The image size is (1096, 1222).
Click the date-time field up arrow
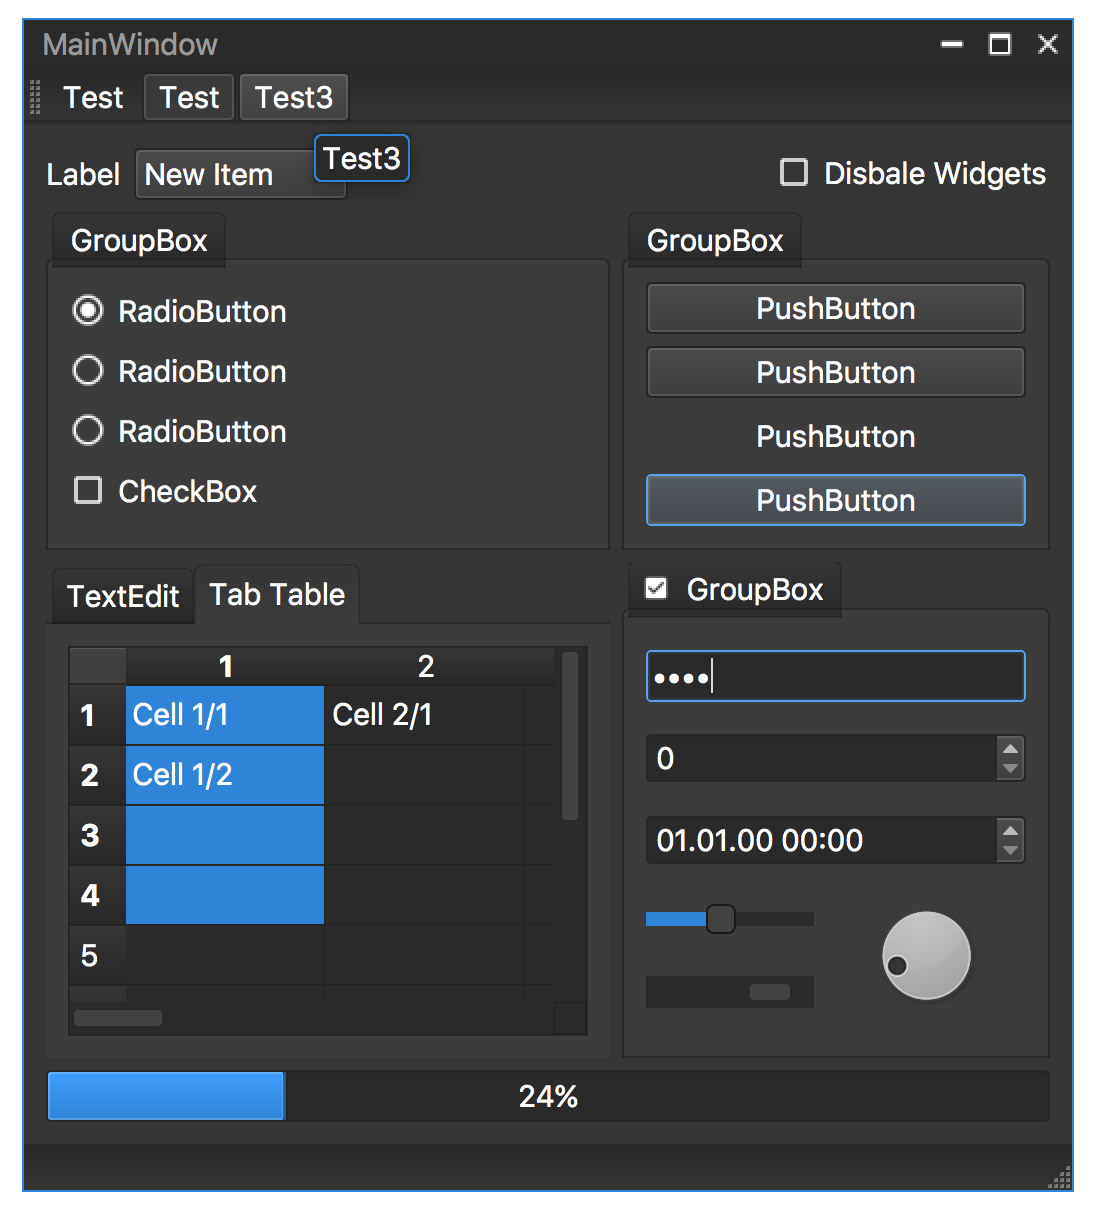point(1010,830)
